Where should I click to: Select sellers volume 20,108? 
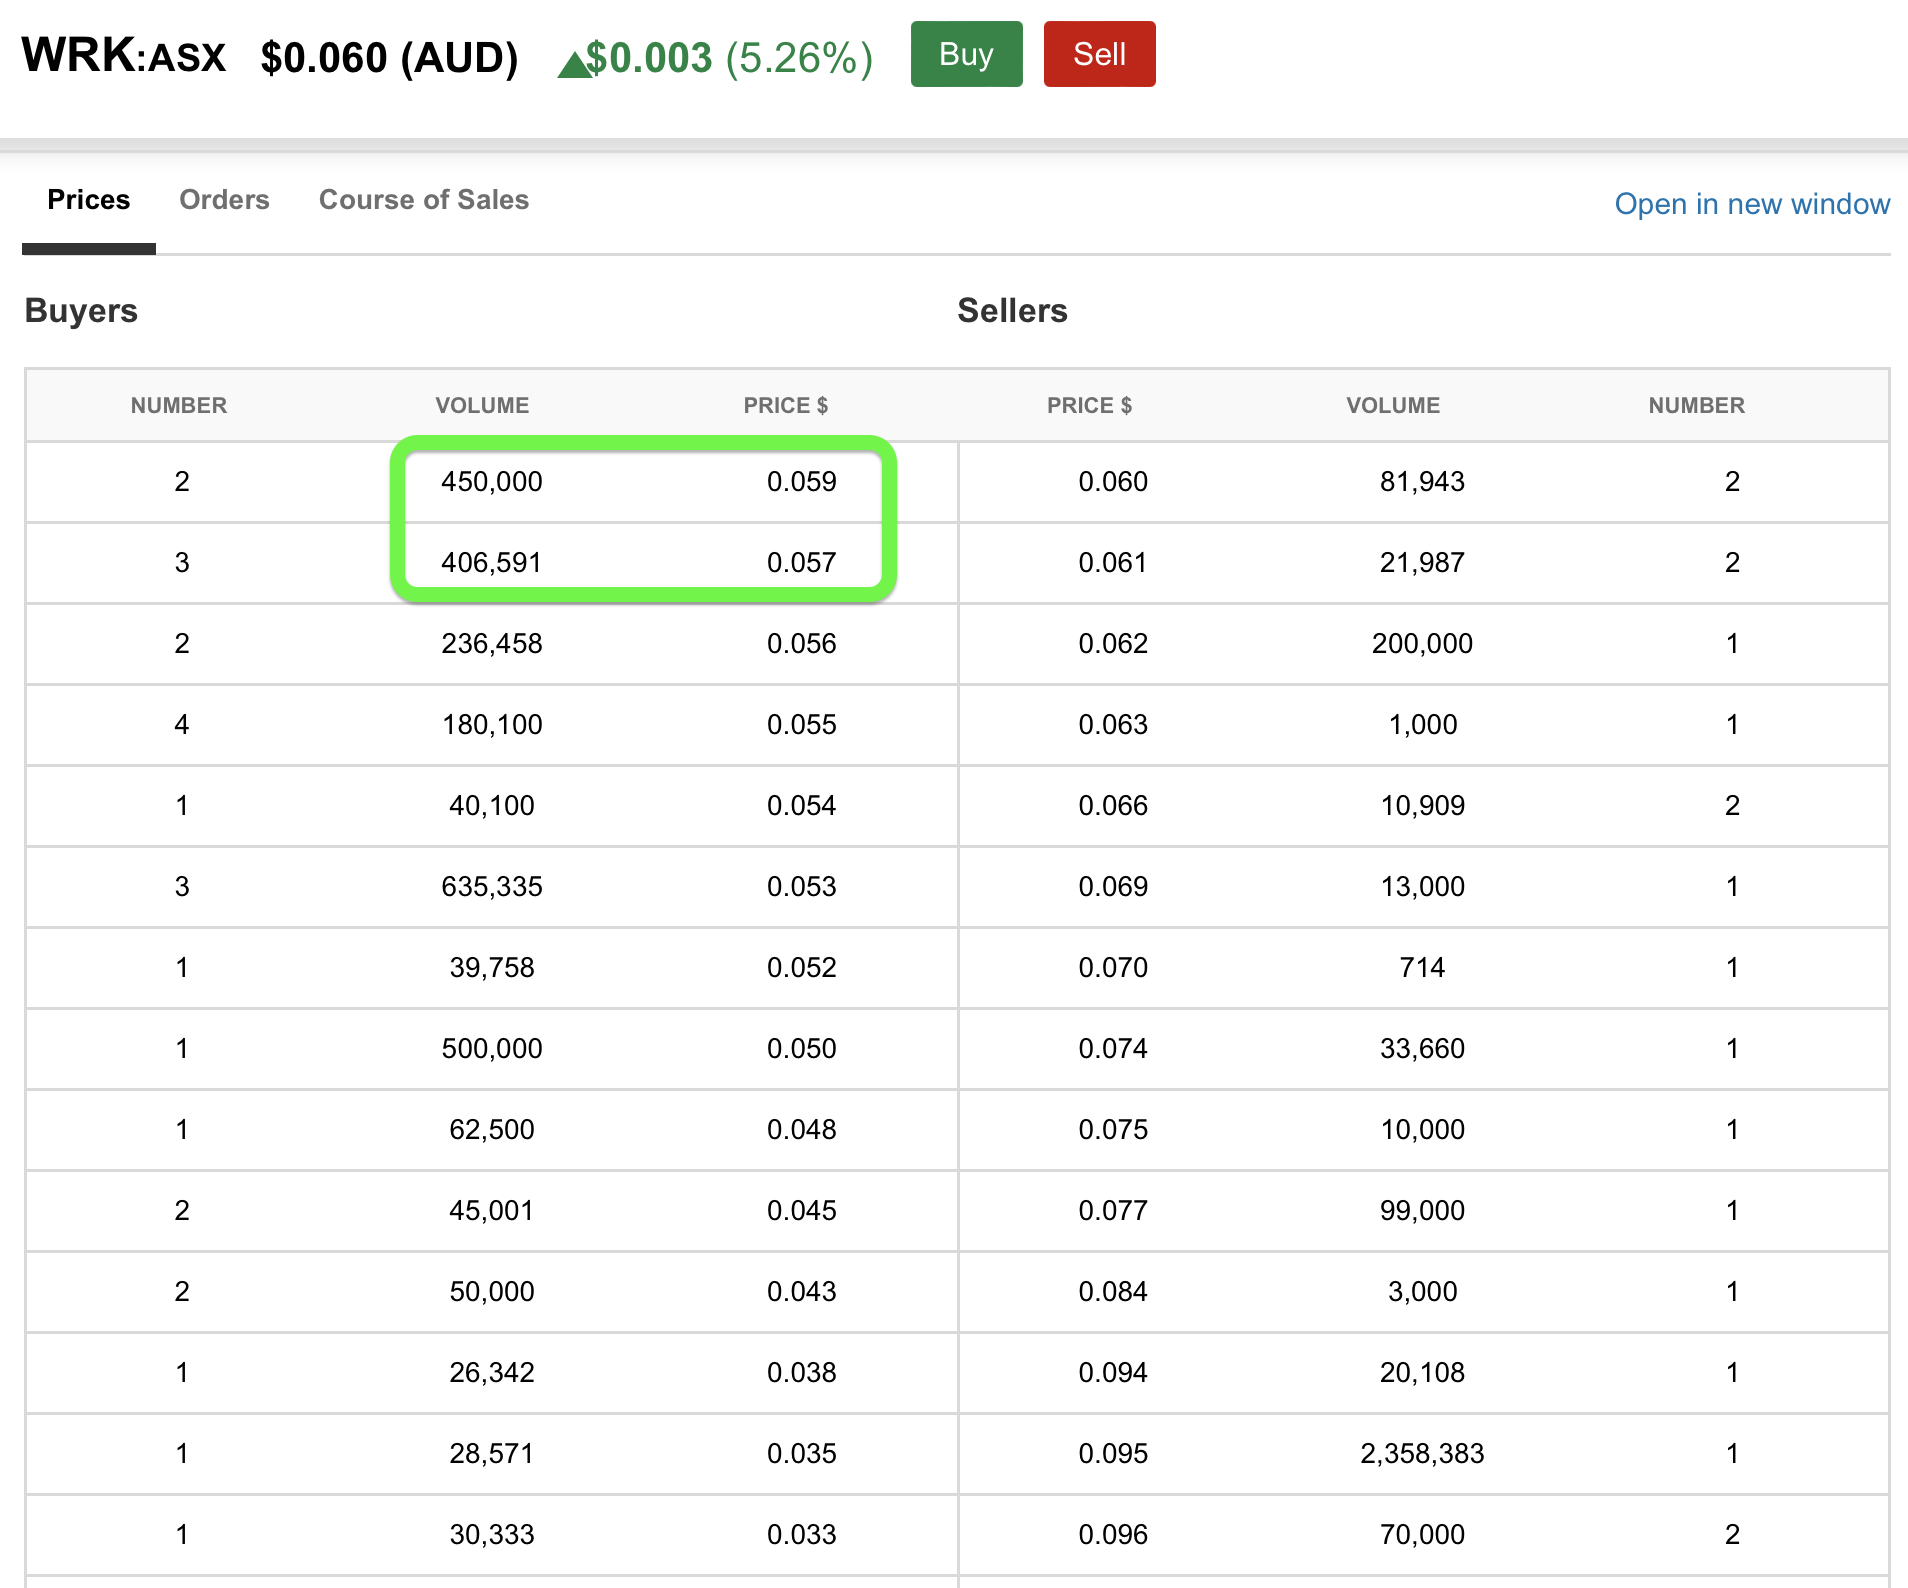[1422, 1373]
